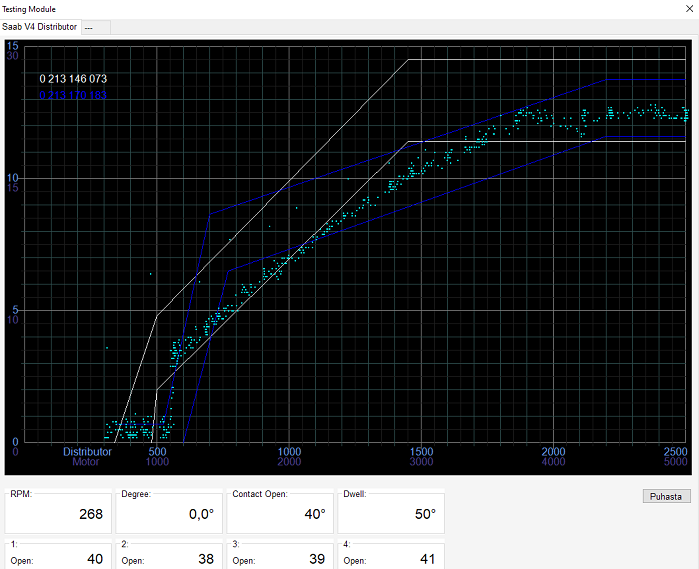
Task: Select cylinder 4 Open value 41
Action: point(428,559)
